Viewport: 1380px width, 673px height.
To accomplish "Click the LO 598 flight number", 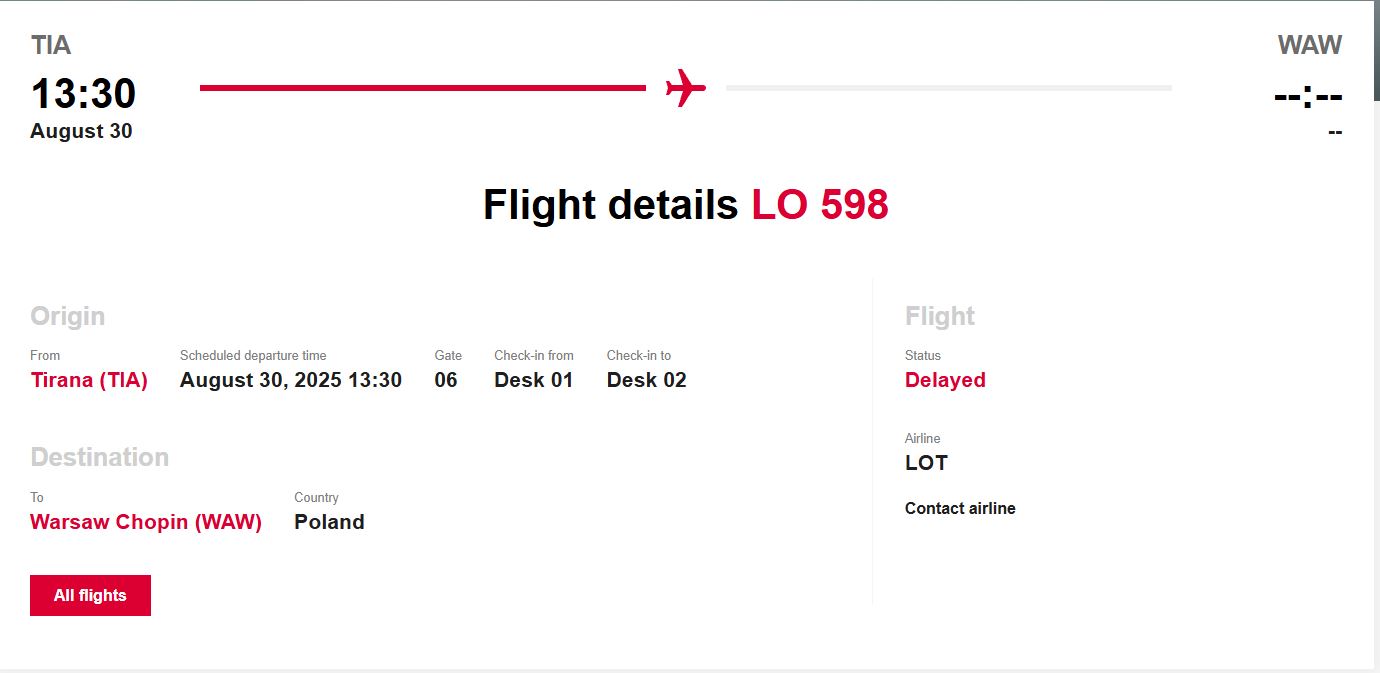I will coord(820,205).
